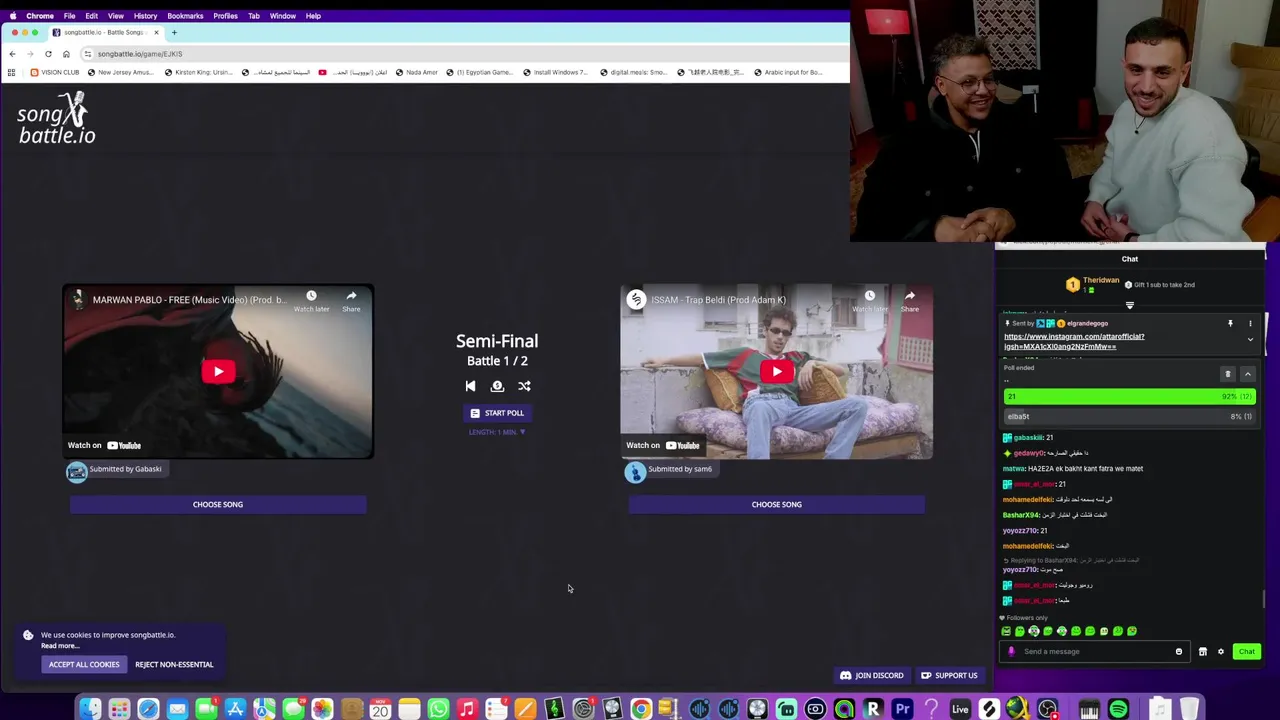Image resolution: width=1280 pixels, height=720 pixels.
Task: Open Profiles menu
Action: (x=225, y=16)
